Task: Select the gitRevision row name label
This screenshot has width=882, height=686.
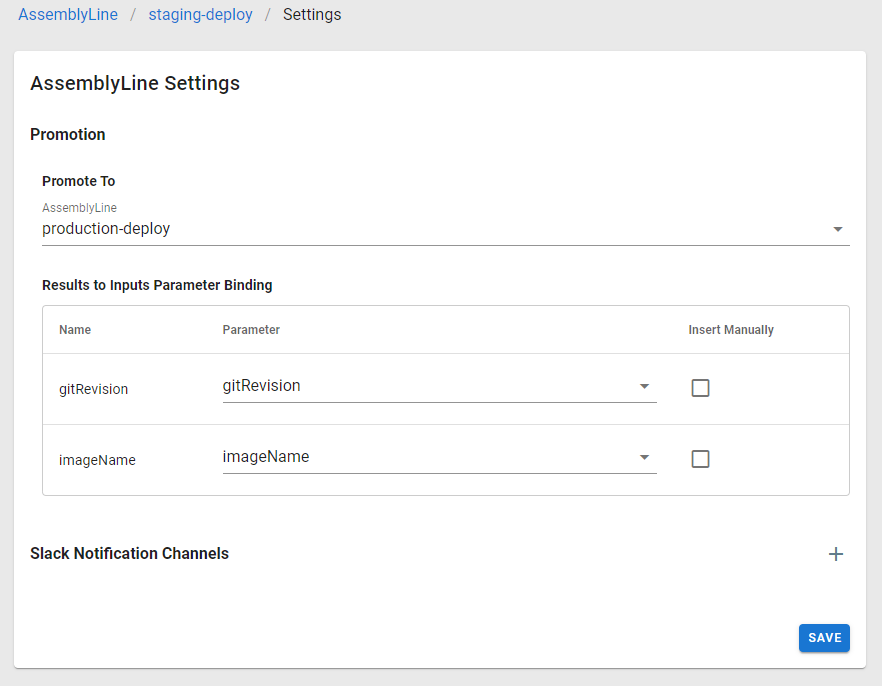Action: click(x=93, y=389)
